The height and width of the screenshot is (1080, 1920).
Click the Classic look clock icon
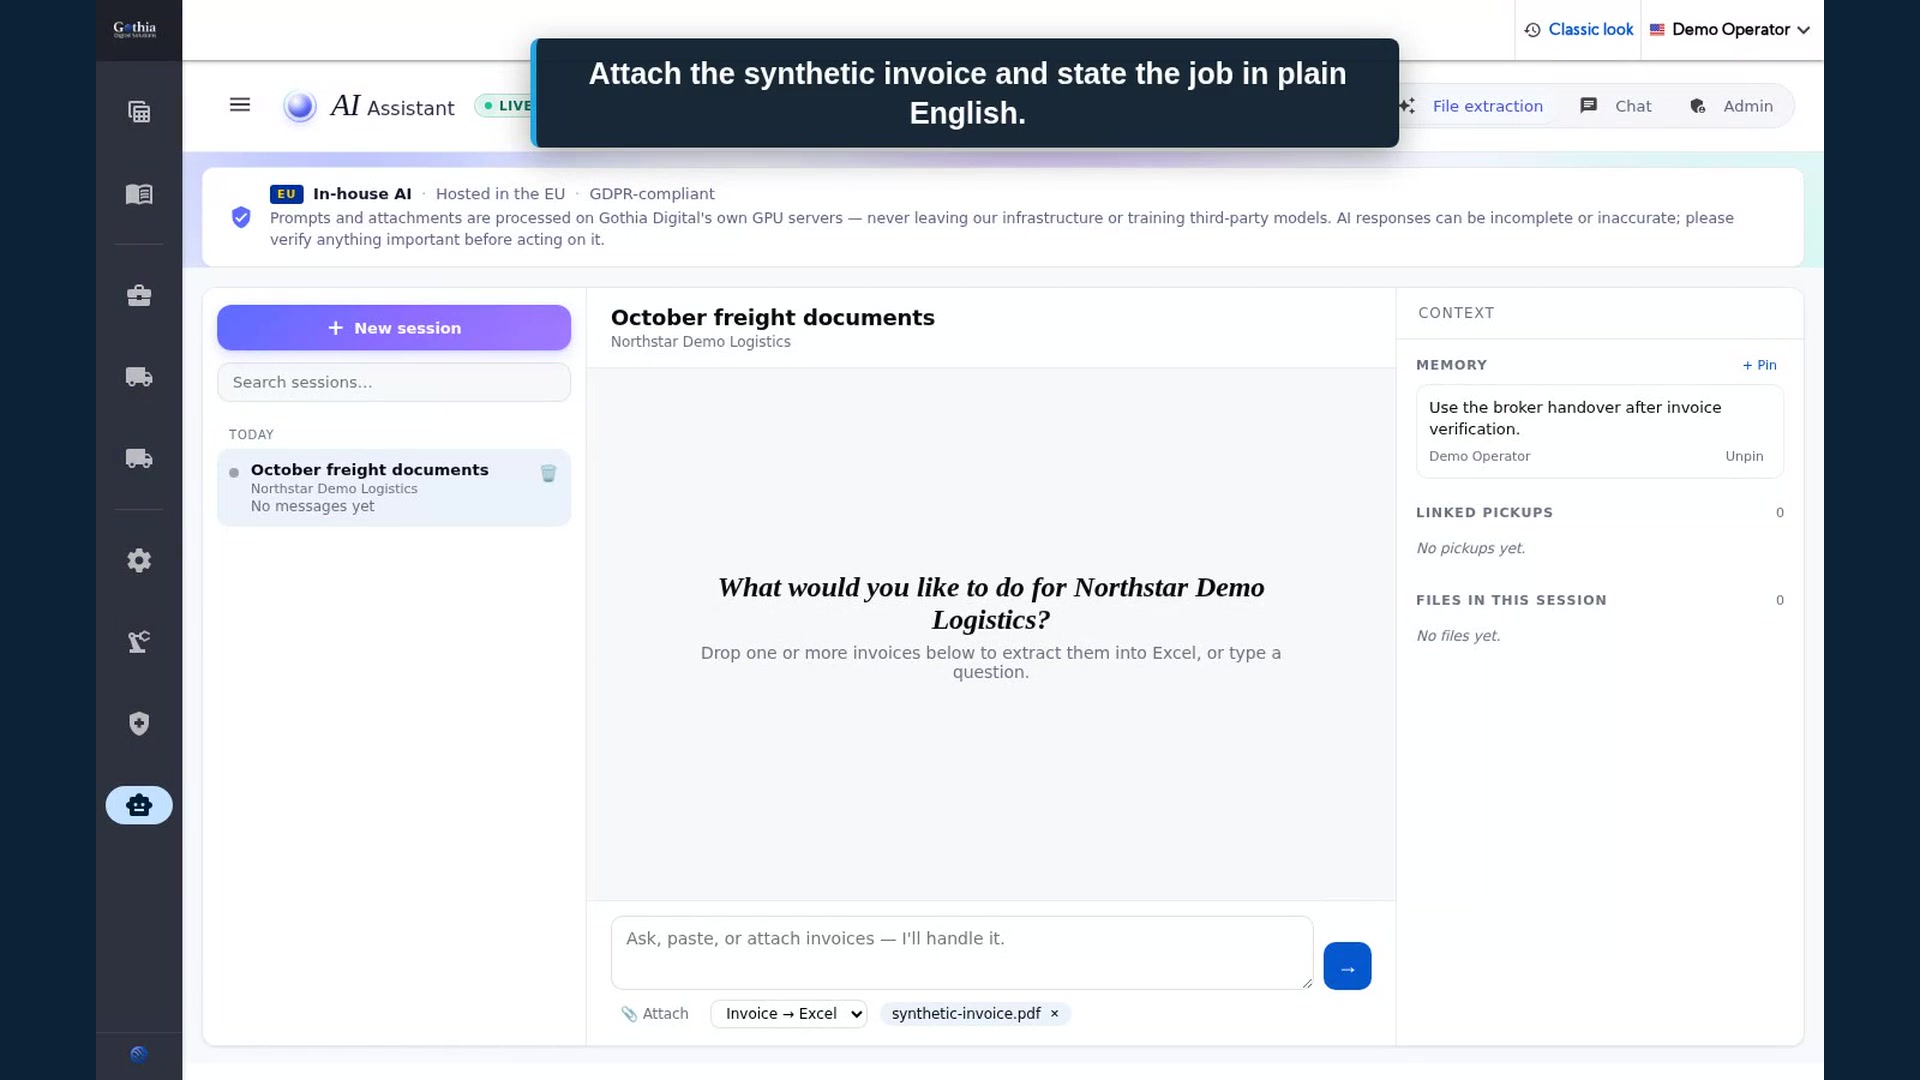click(x=1532, y=30)
